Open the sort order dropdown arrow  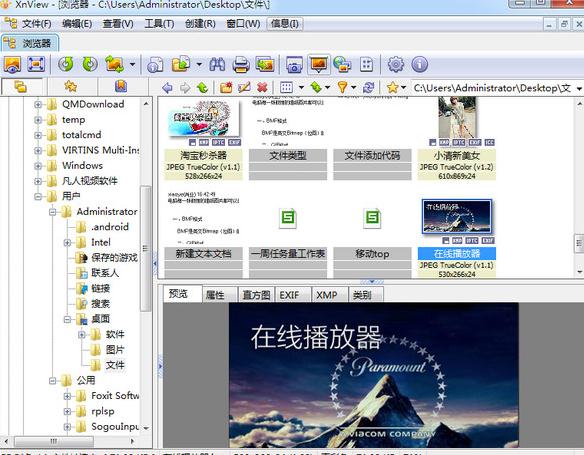tap(327, 88)
